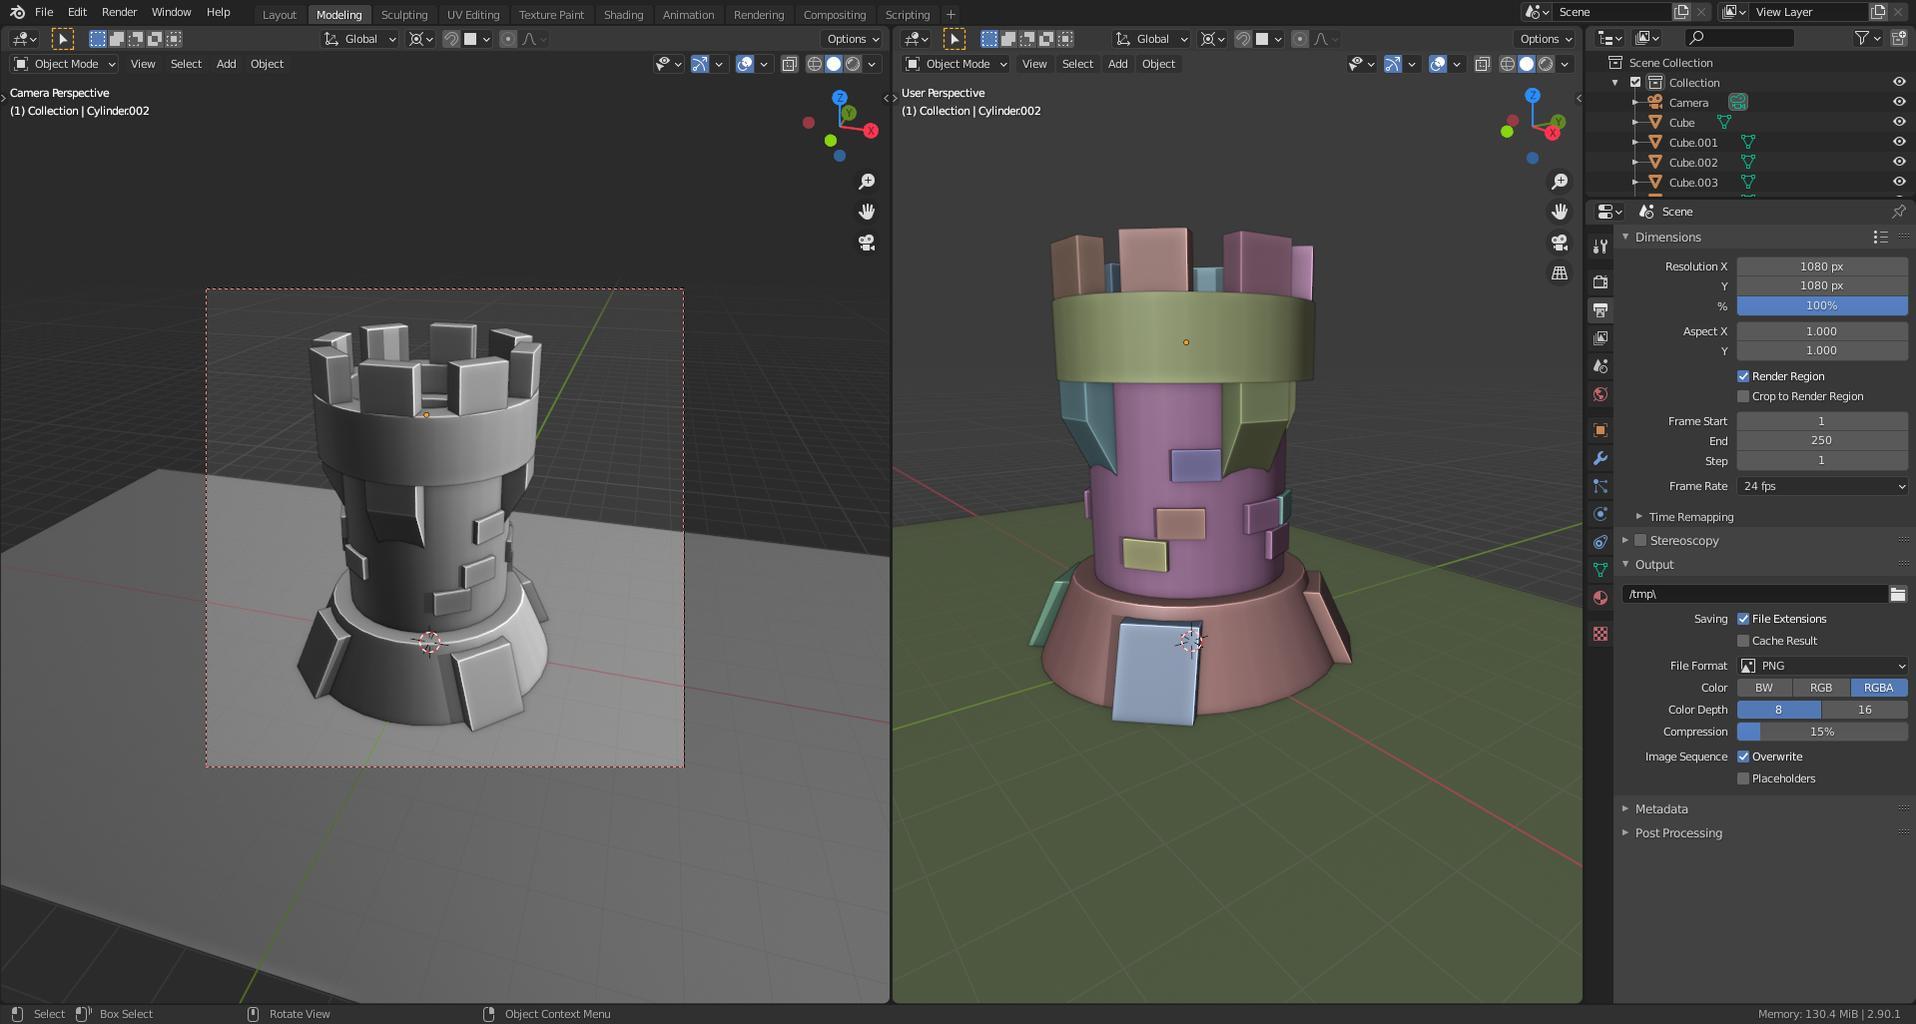Activate the Physics Properties tab
This screenshot has height=1024, width=1916.
[x=1600, y=514]
